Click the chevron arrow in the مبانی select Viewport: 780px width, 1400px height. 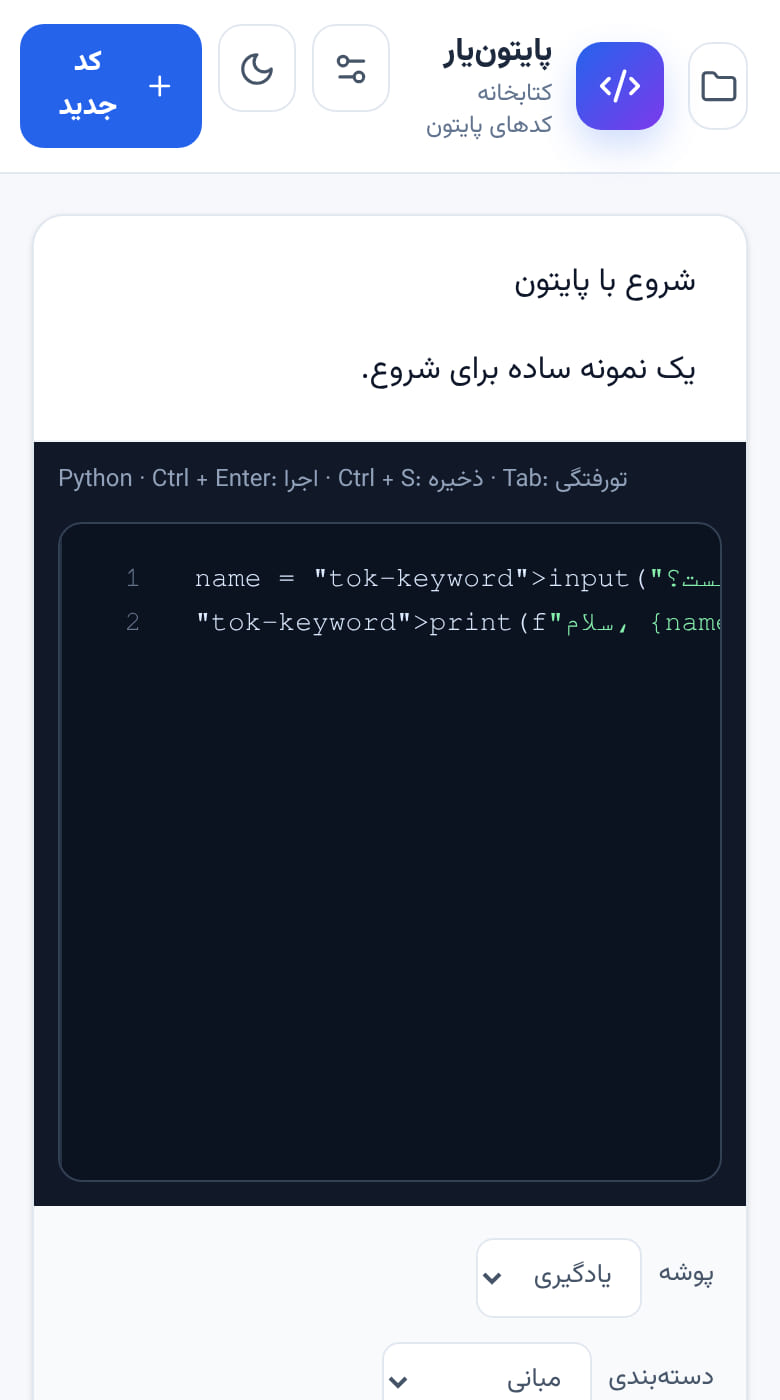click(x=397, y=1382)
